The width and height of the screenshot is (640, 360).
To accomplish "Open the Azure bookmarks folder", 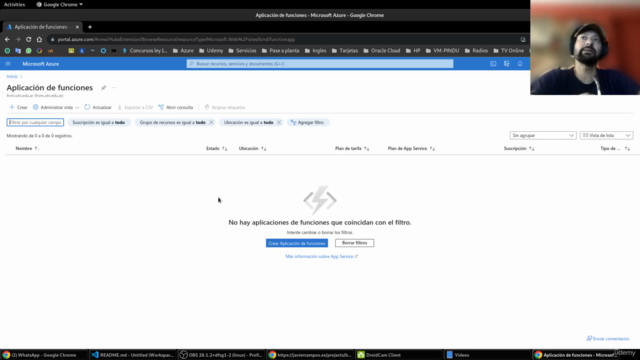I will point(183,51).
